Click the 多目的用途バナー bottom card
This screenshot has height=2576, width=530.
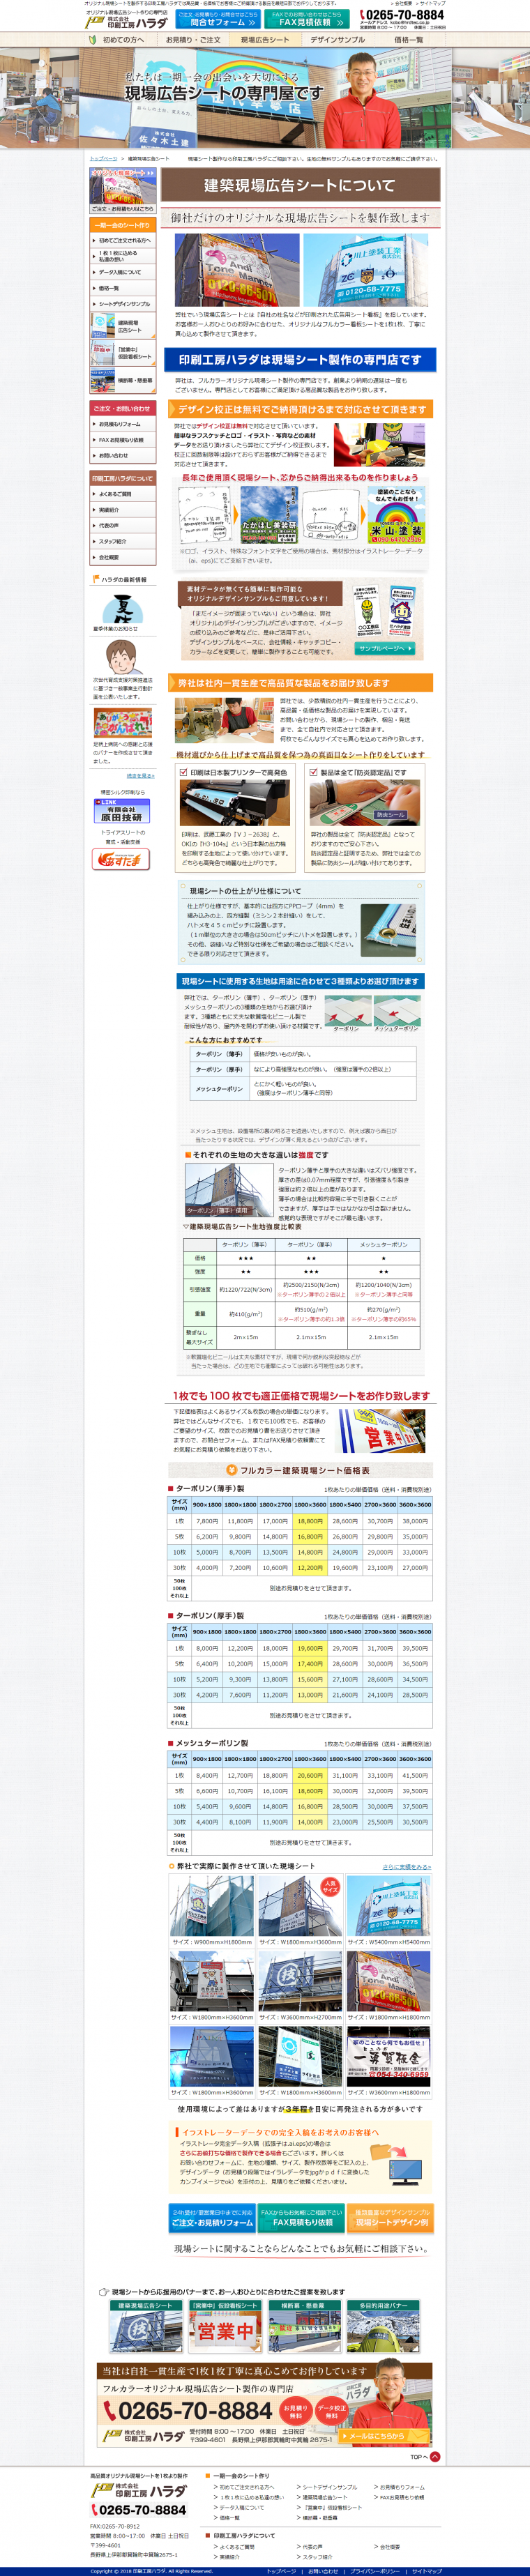coord(383,2326)
